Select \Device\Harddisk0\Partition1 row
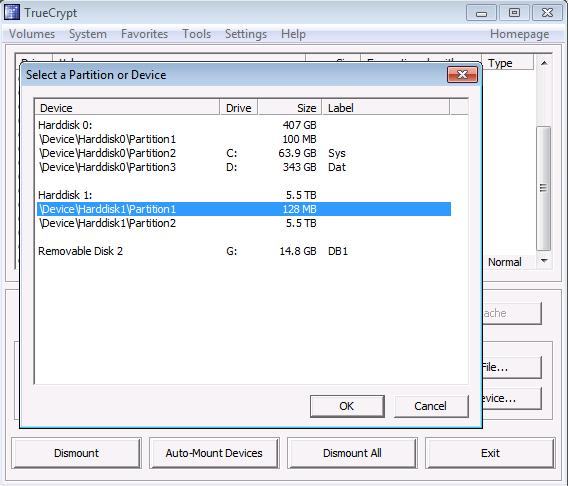Screen dimensions: 568x486 [x=244, y=139]
